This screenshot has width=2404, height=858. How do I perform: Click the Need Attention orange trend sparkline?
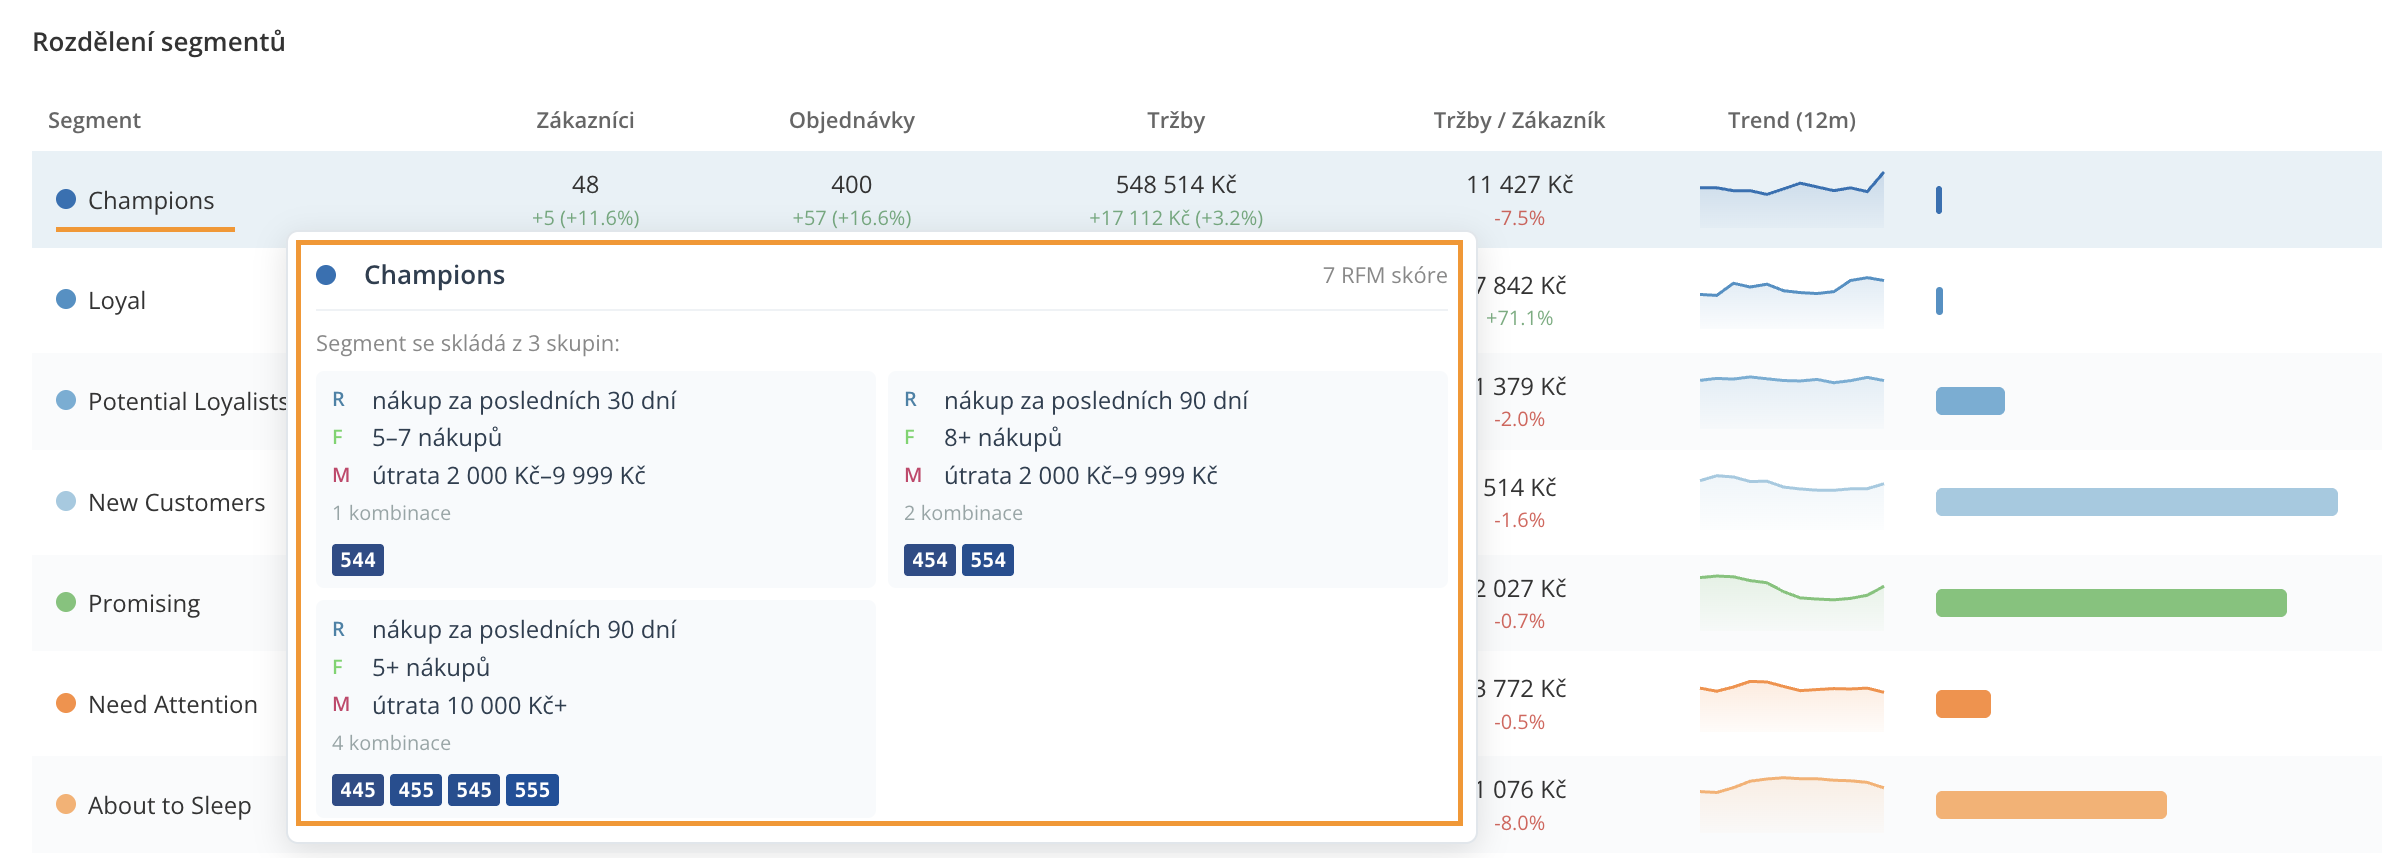1792,704
